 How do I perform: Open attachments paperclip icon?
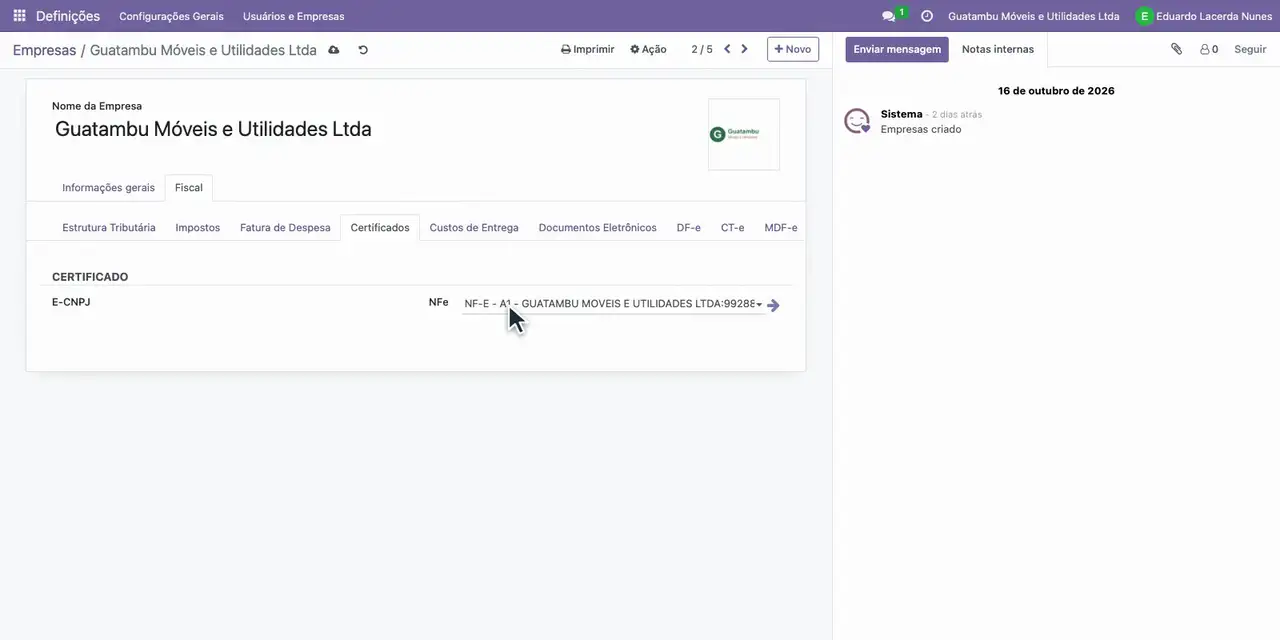(x=1177, y=49)
